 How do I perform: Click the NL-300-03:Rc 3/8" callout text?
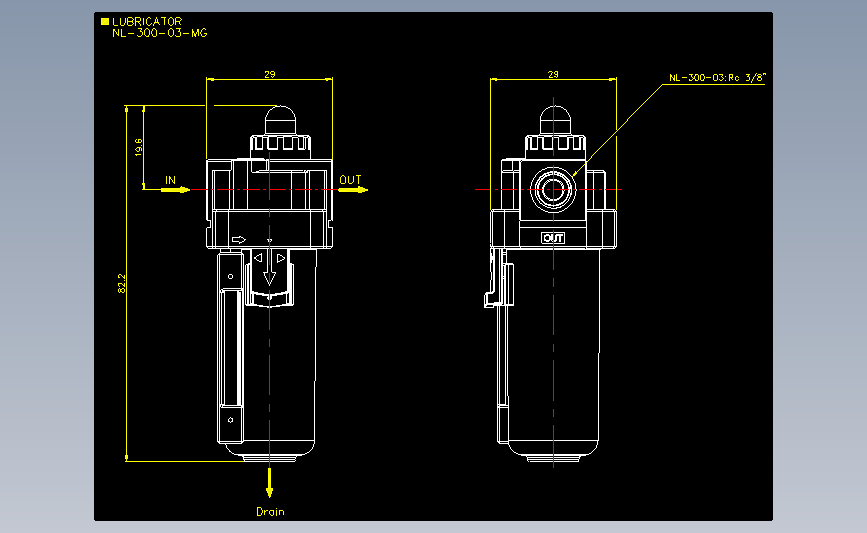(x=717, y=77)
